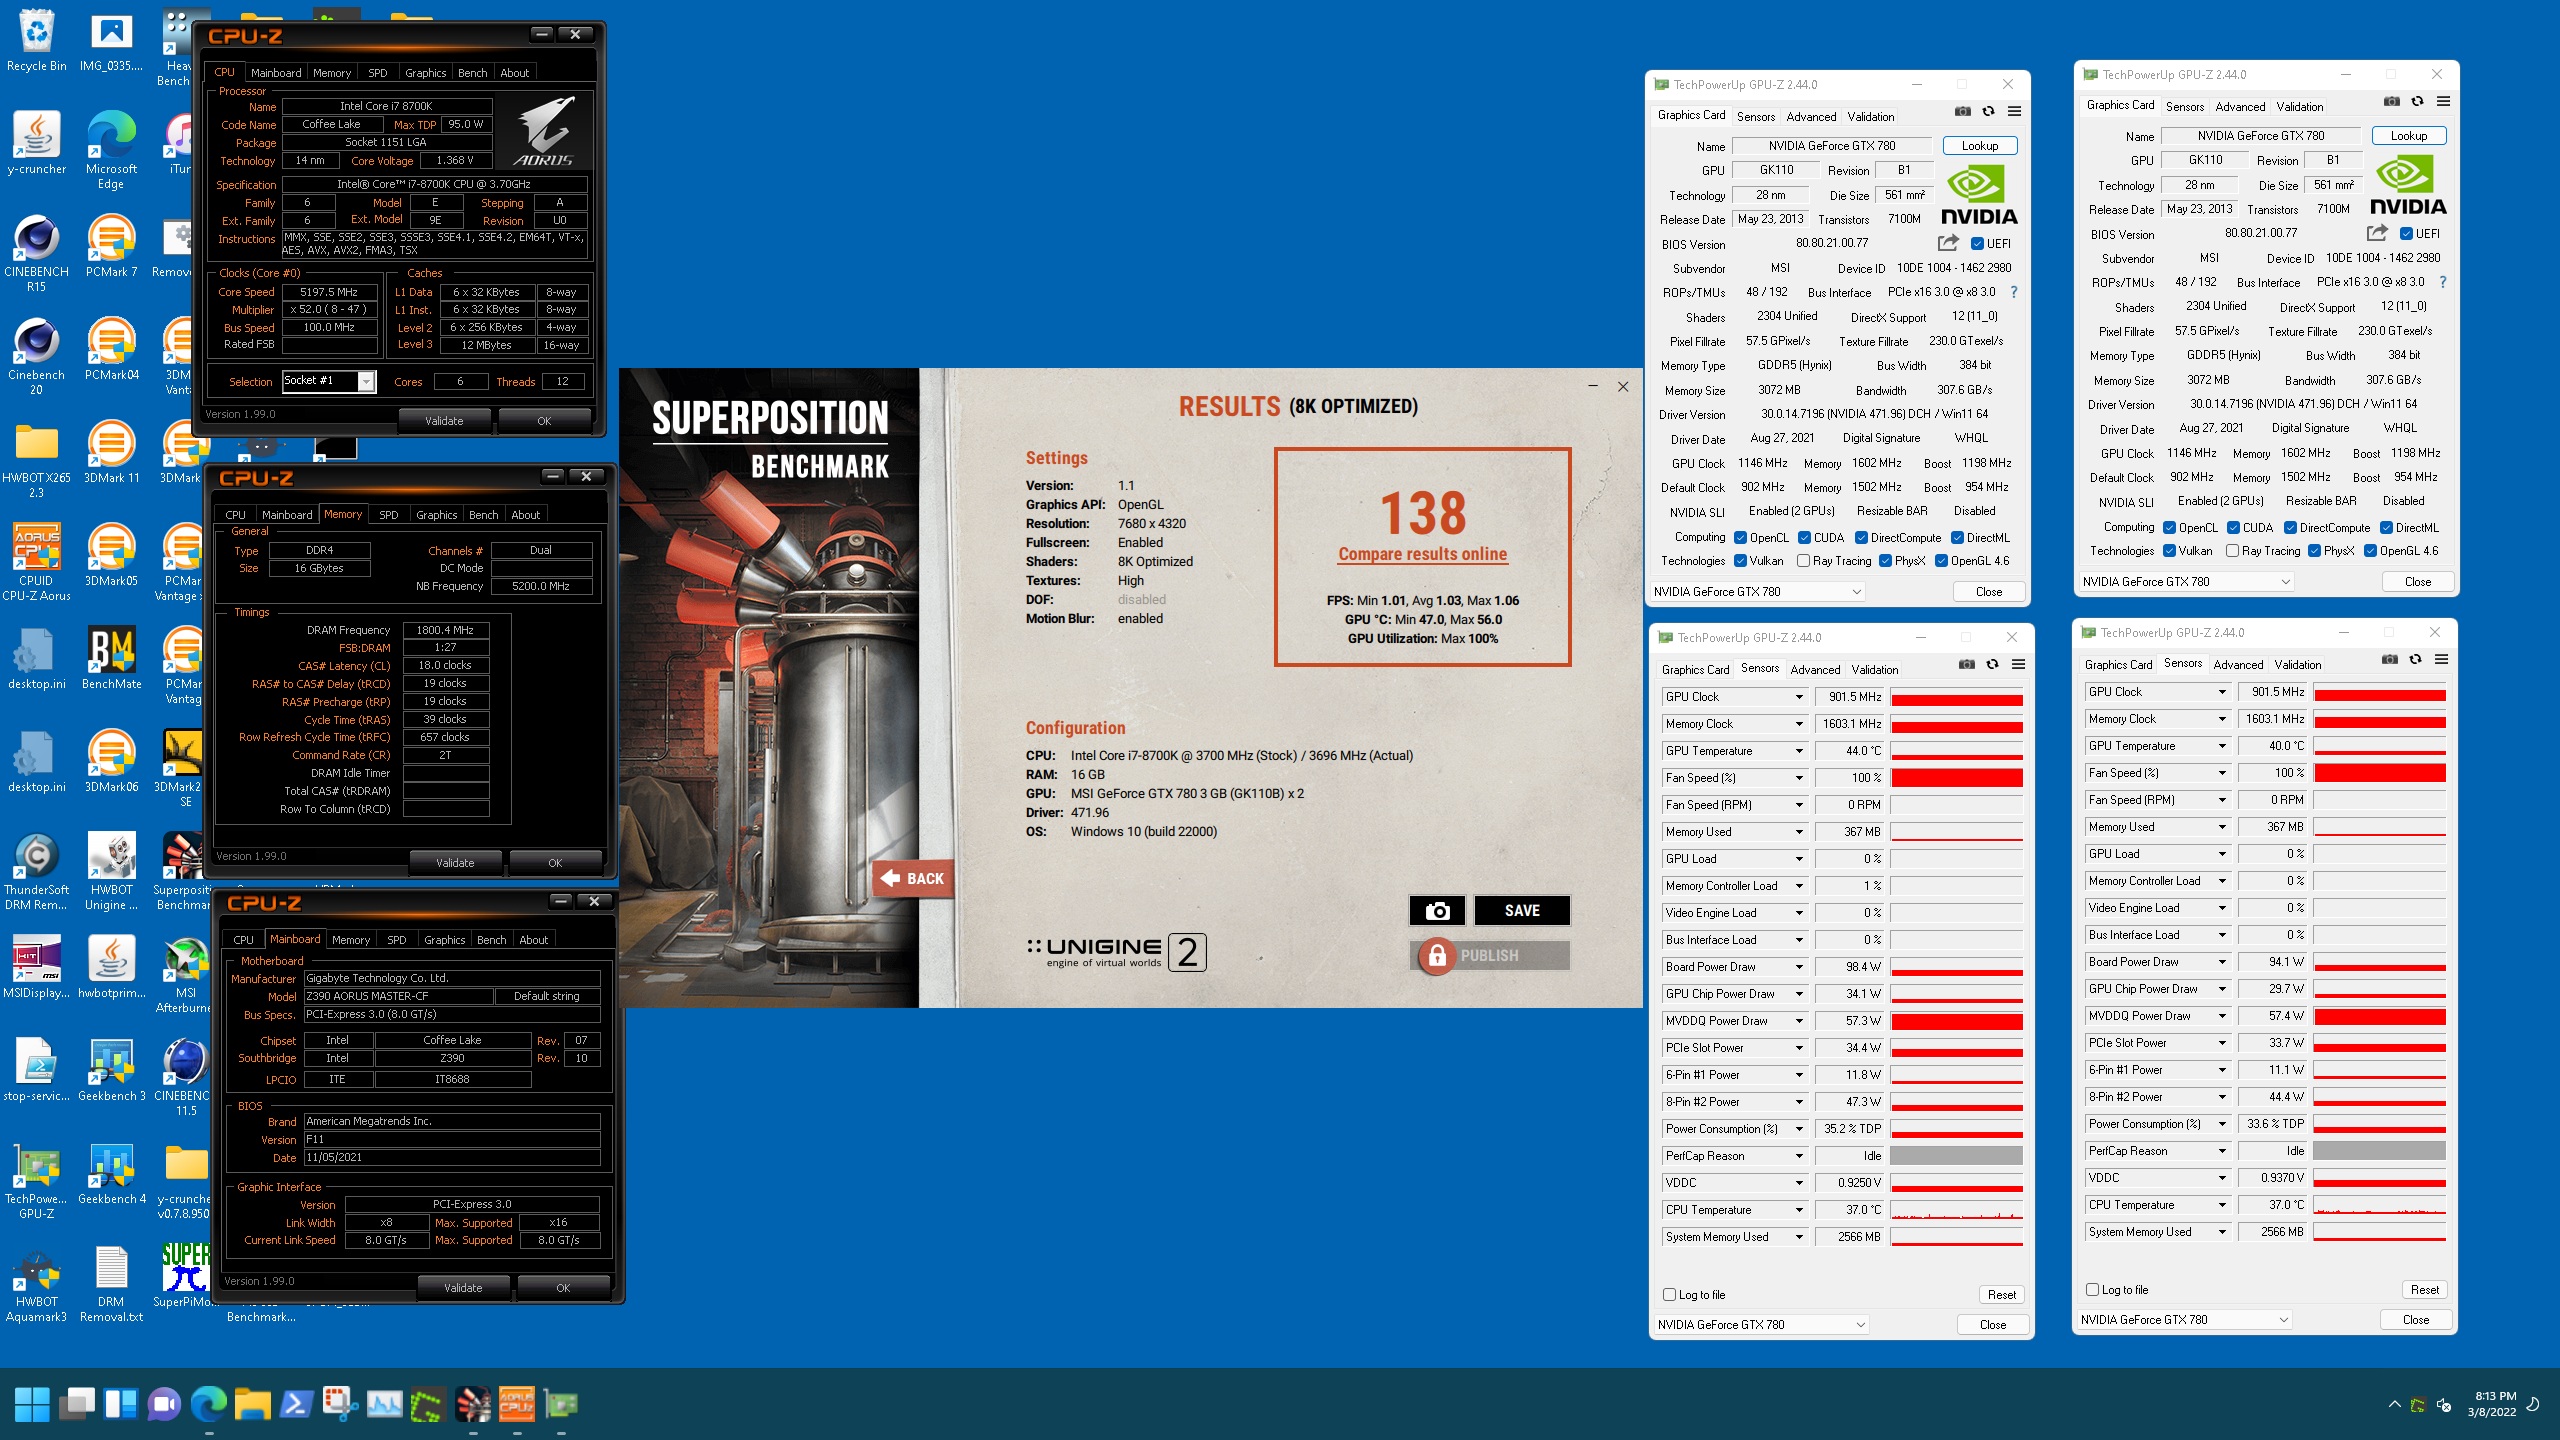Viewport: 2560px width, 1440px height.
Task: Click refresh icon in right GPU-Z Graphics Card window
Action: point(2418,101)
